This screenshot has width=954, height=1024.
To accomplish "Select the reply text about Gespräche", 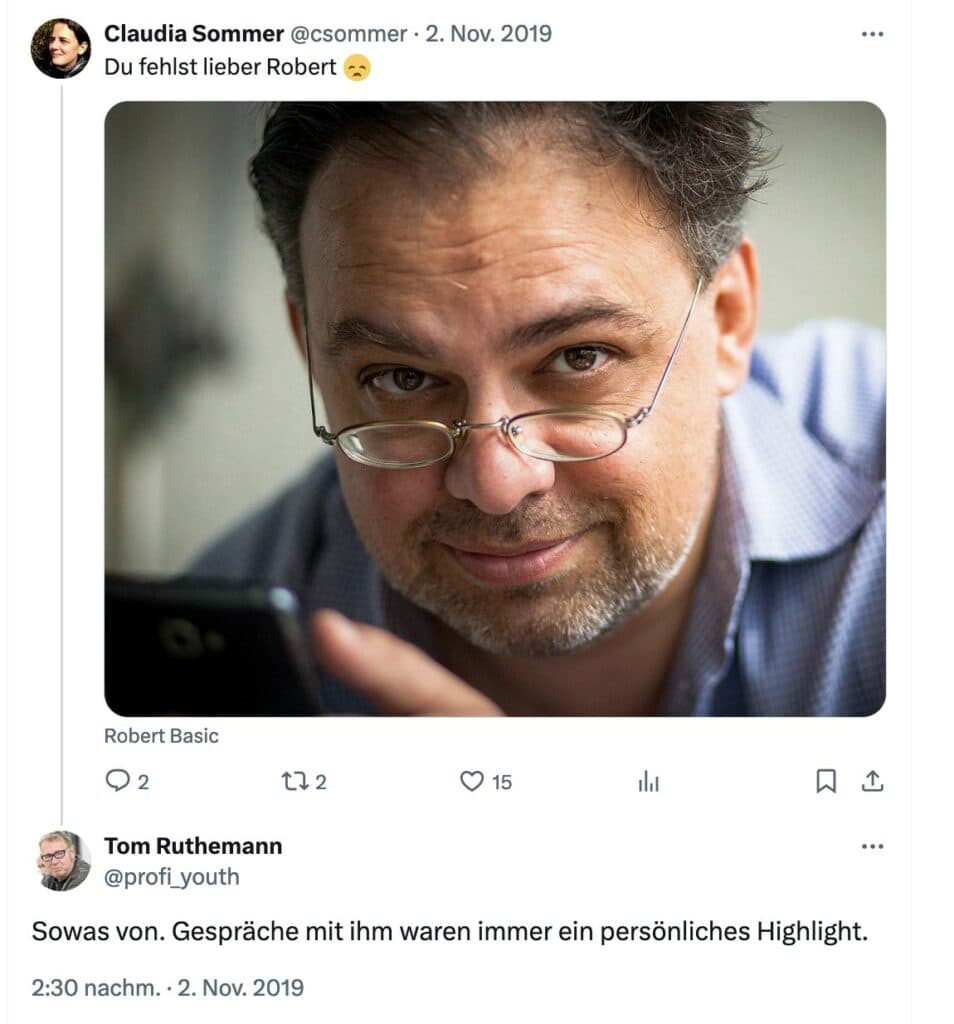I will click(450, 931).
